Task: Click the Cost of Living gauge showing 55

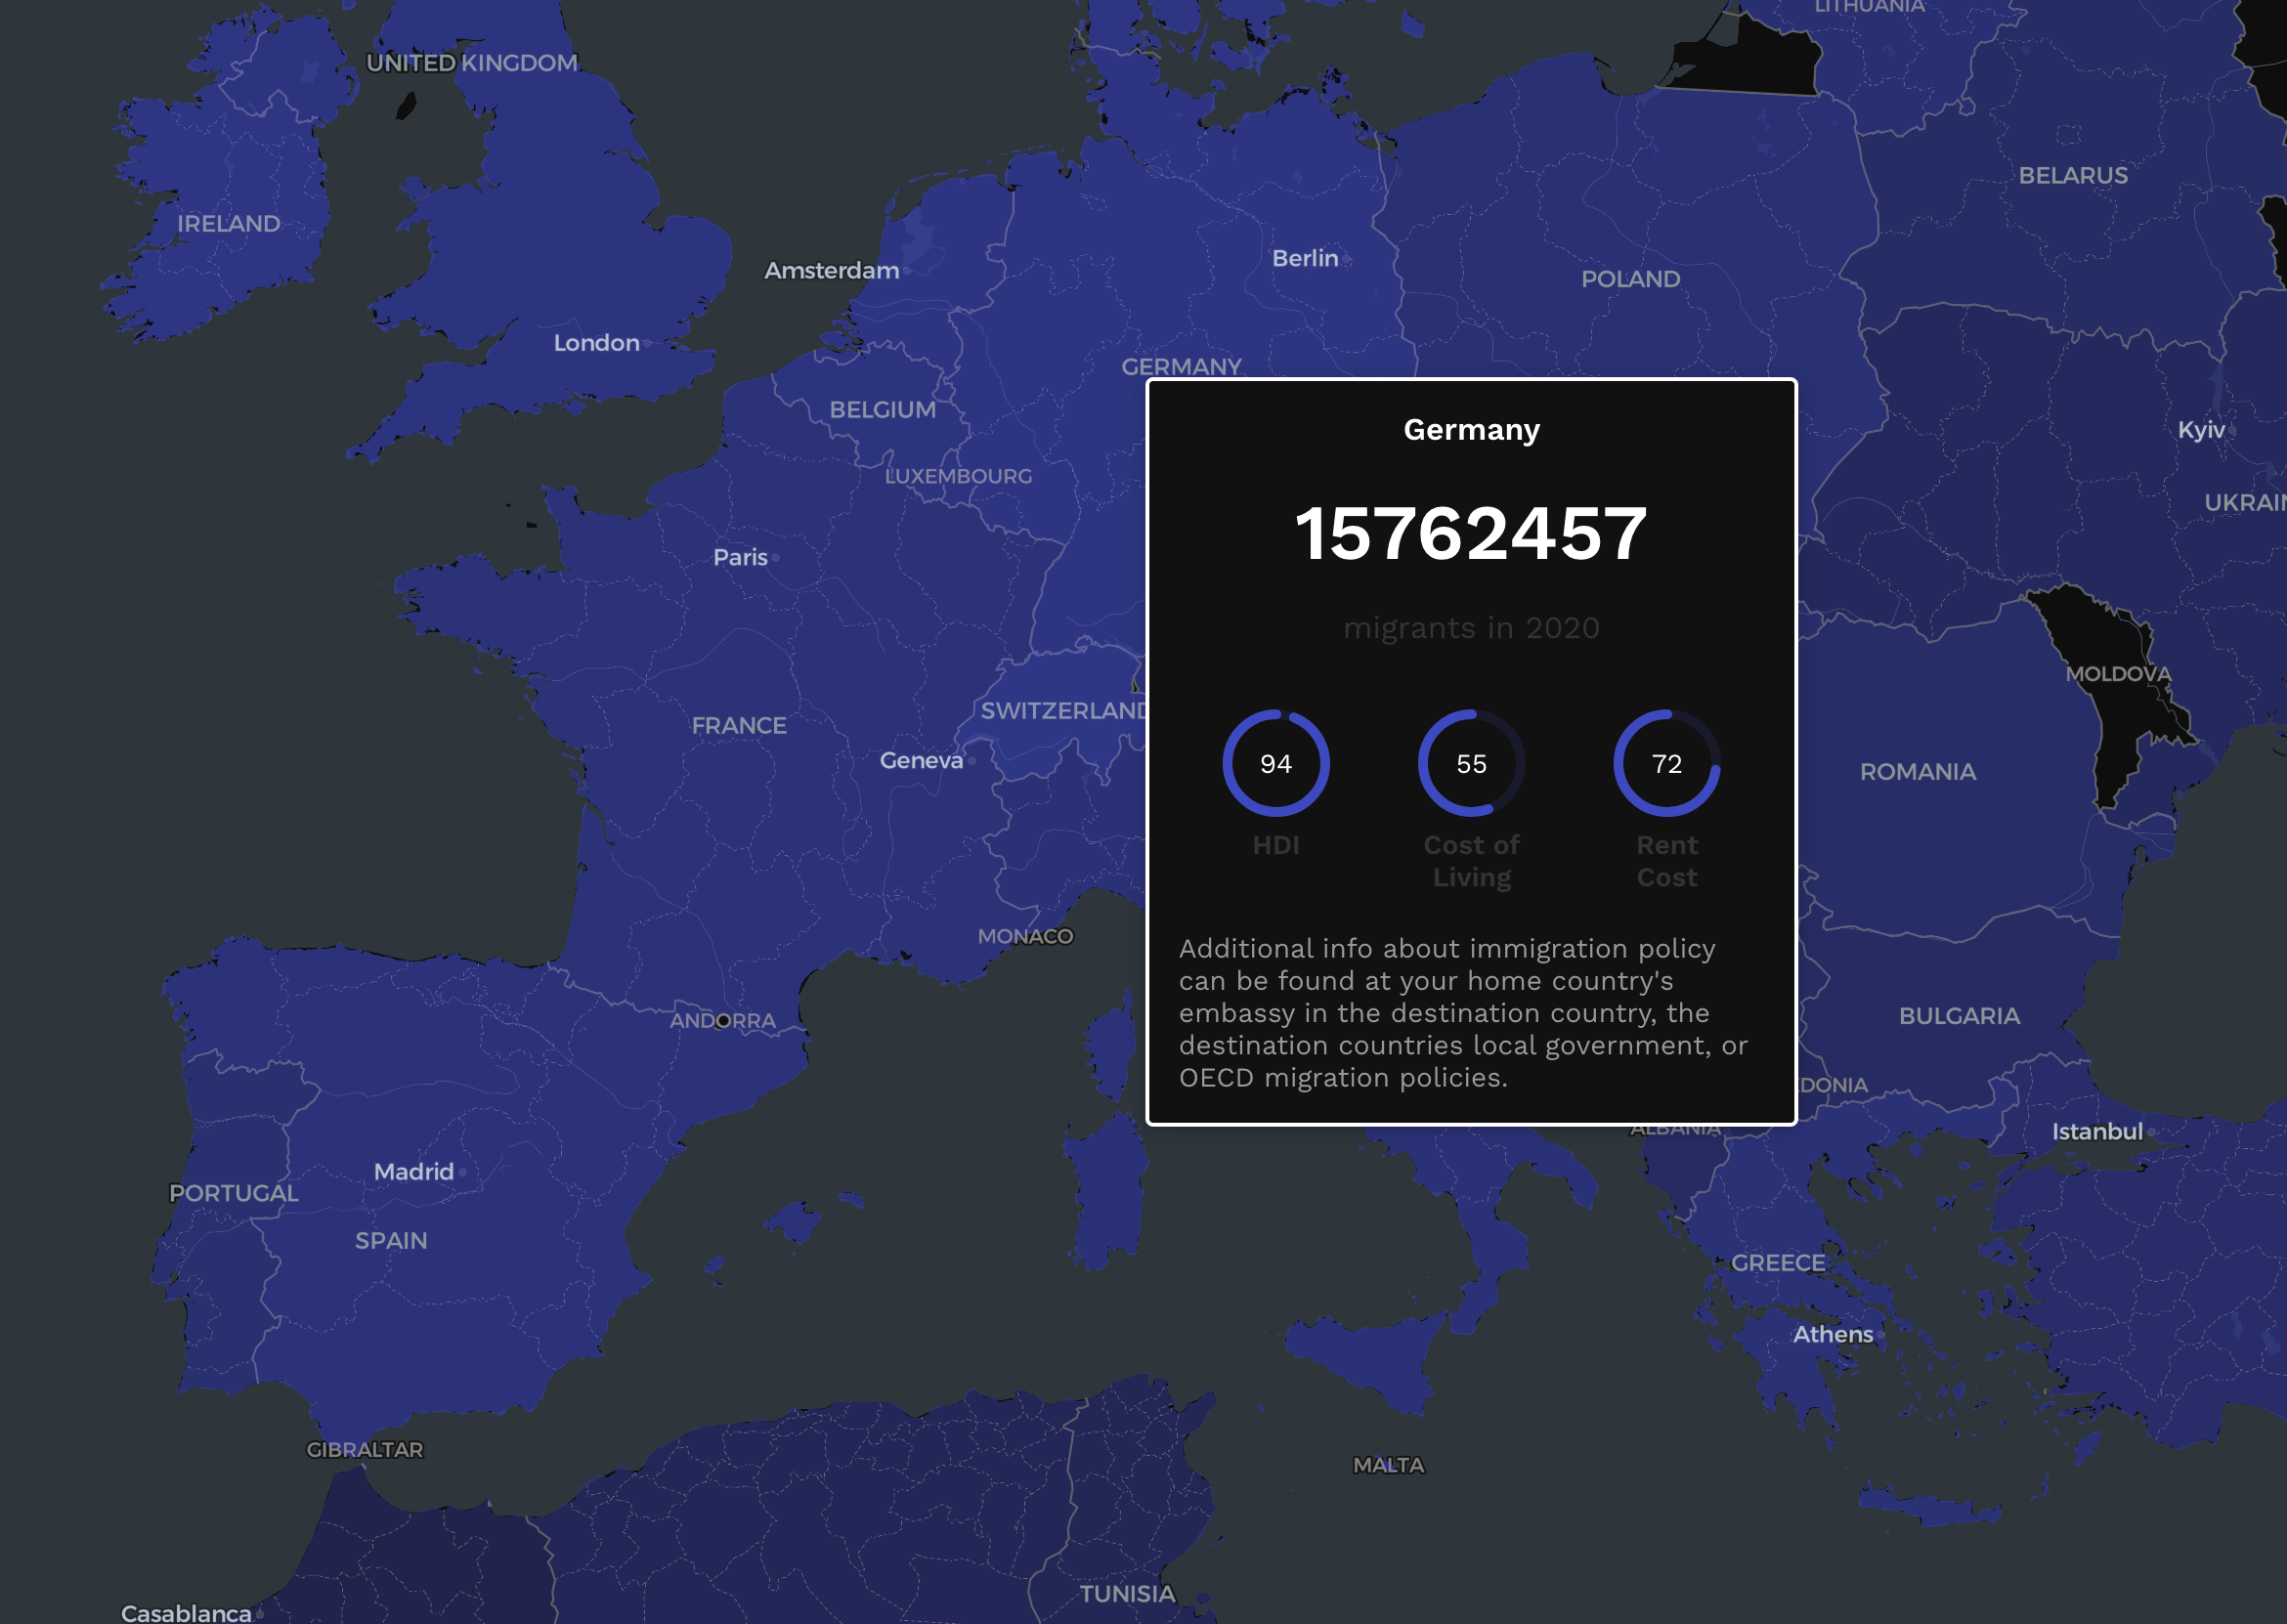Action: pos(1471,763)
